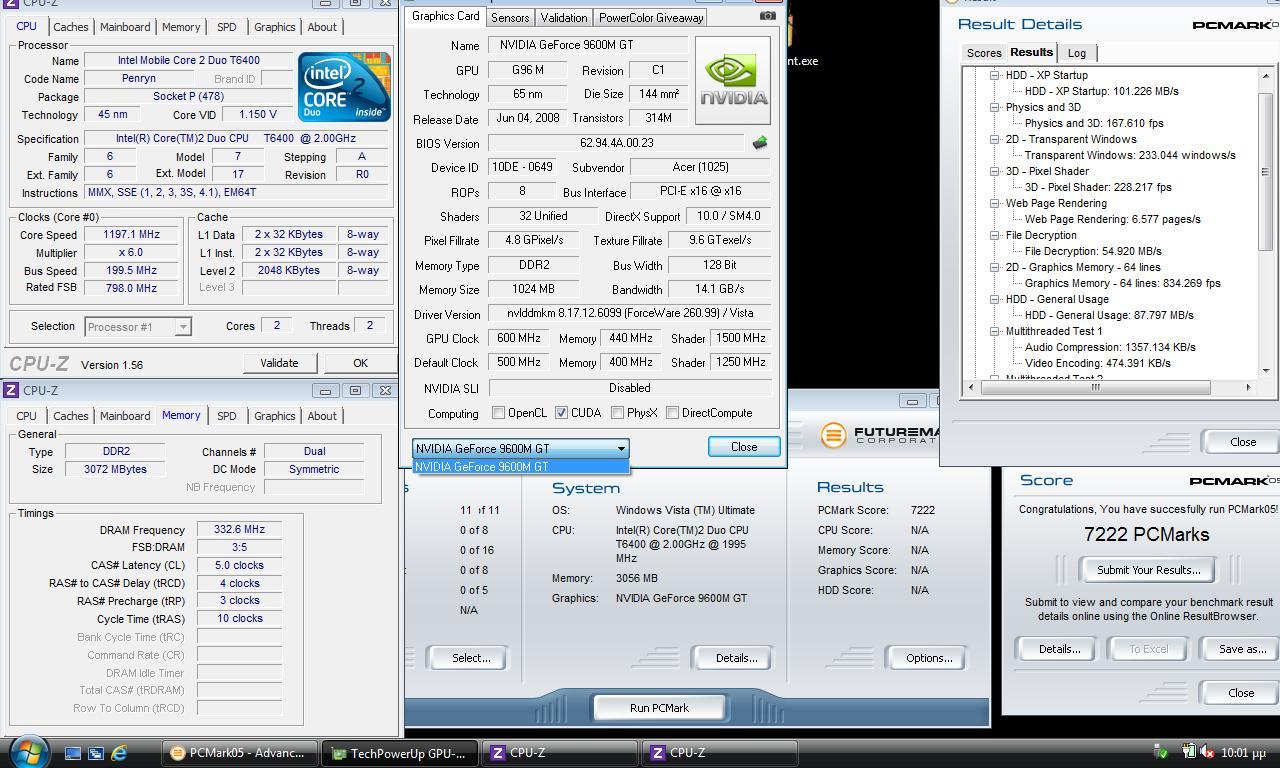Open the Scores tab in Result Details
The height and width of the screenshot is (768, 1280).
tap(983, 53)
